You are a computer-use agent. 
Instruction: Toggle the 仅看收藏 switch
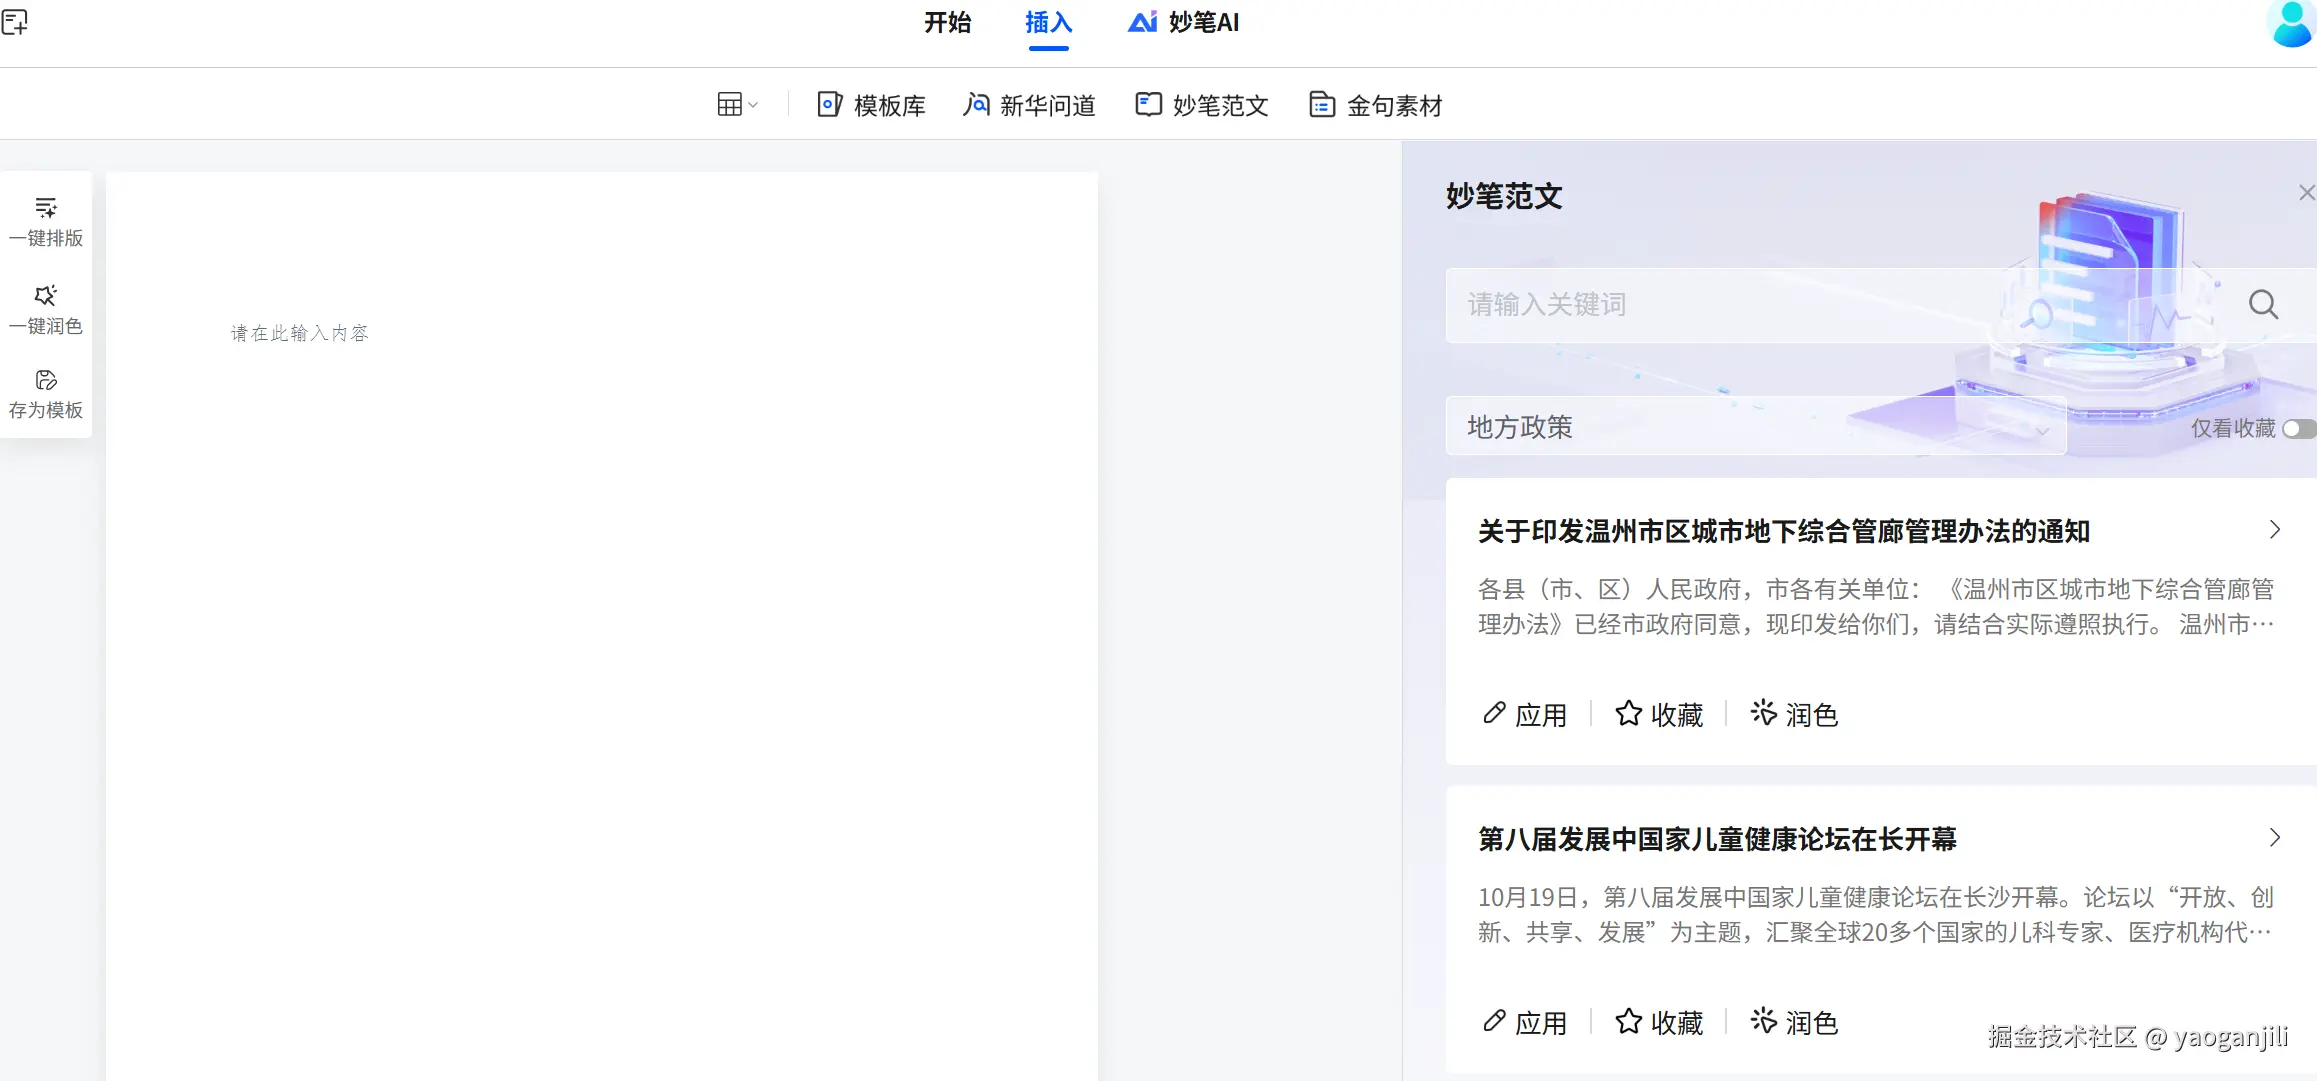(x=2298, y=429)
